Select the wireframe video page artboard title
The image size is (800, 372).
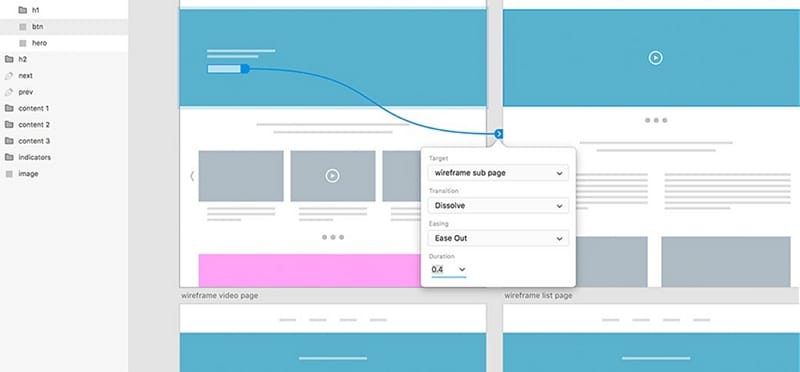(x=219, y=295)
